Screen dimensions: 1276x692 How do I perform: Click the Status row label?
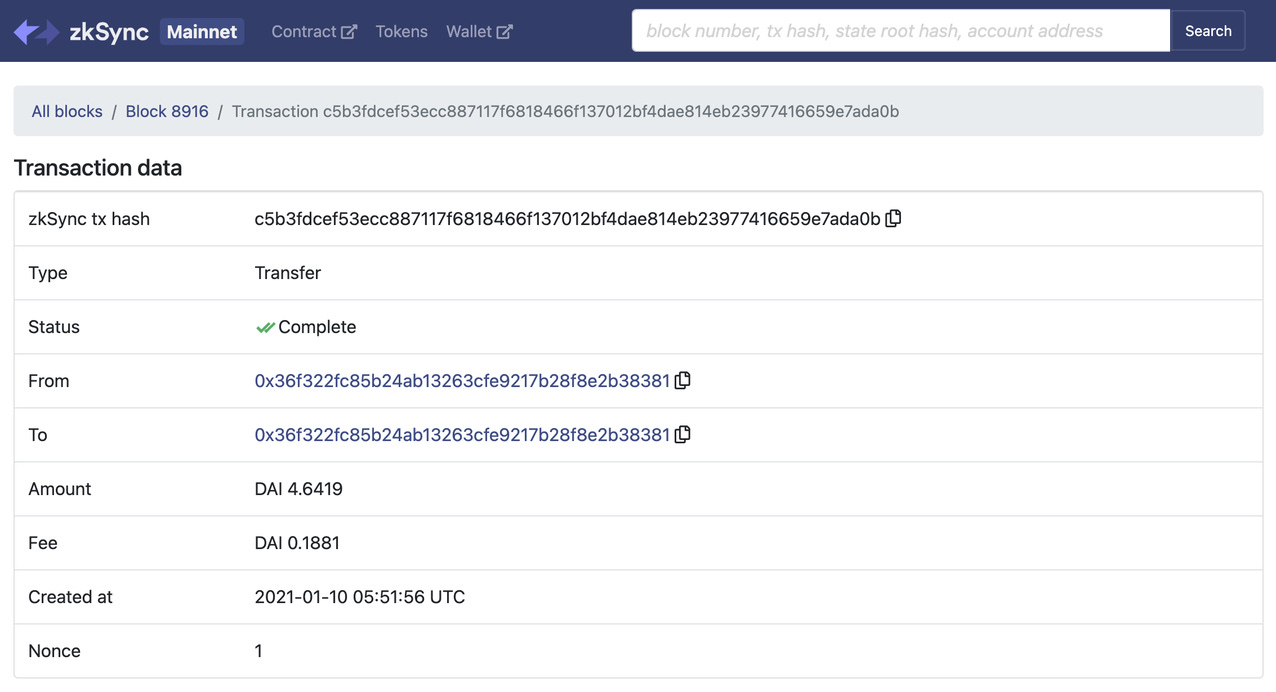pyautogui.click(x=54, y=326)
